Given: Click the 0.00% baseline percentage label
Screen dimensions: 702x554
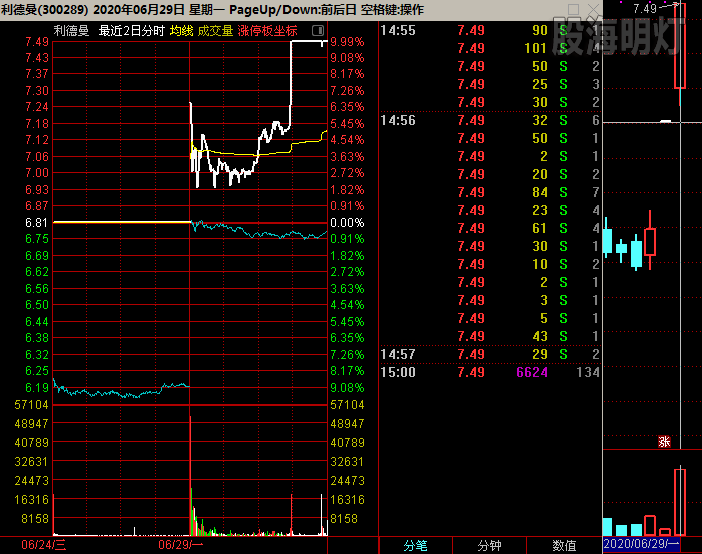Looking at the screenshot, I should (x=347, y=223).
